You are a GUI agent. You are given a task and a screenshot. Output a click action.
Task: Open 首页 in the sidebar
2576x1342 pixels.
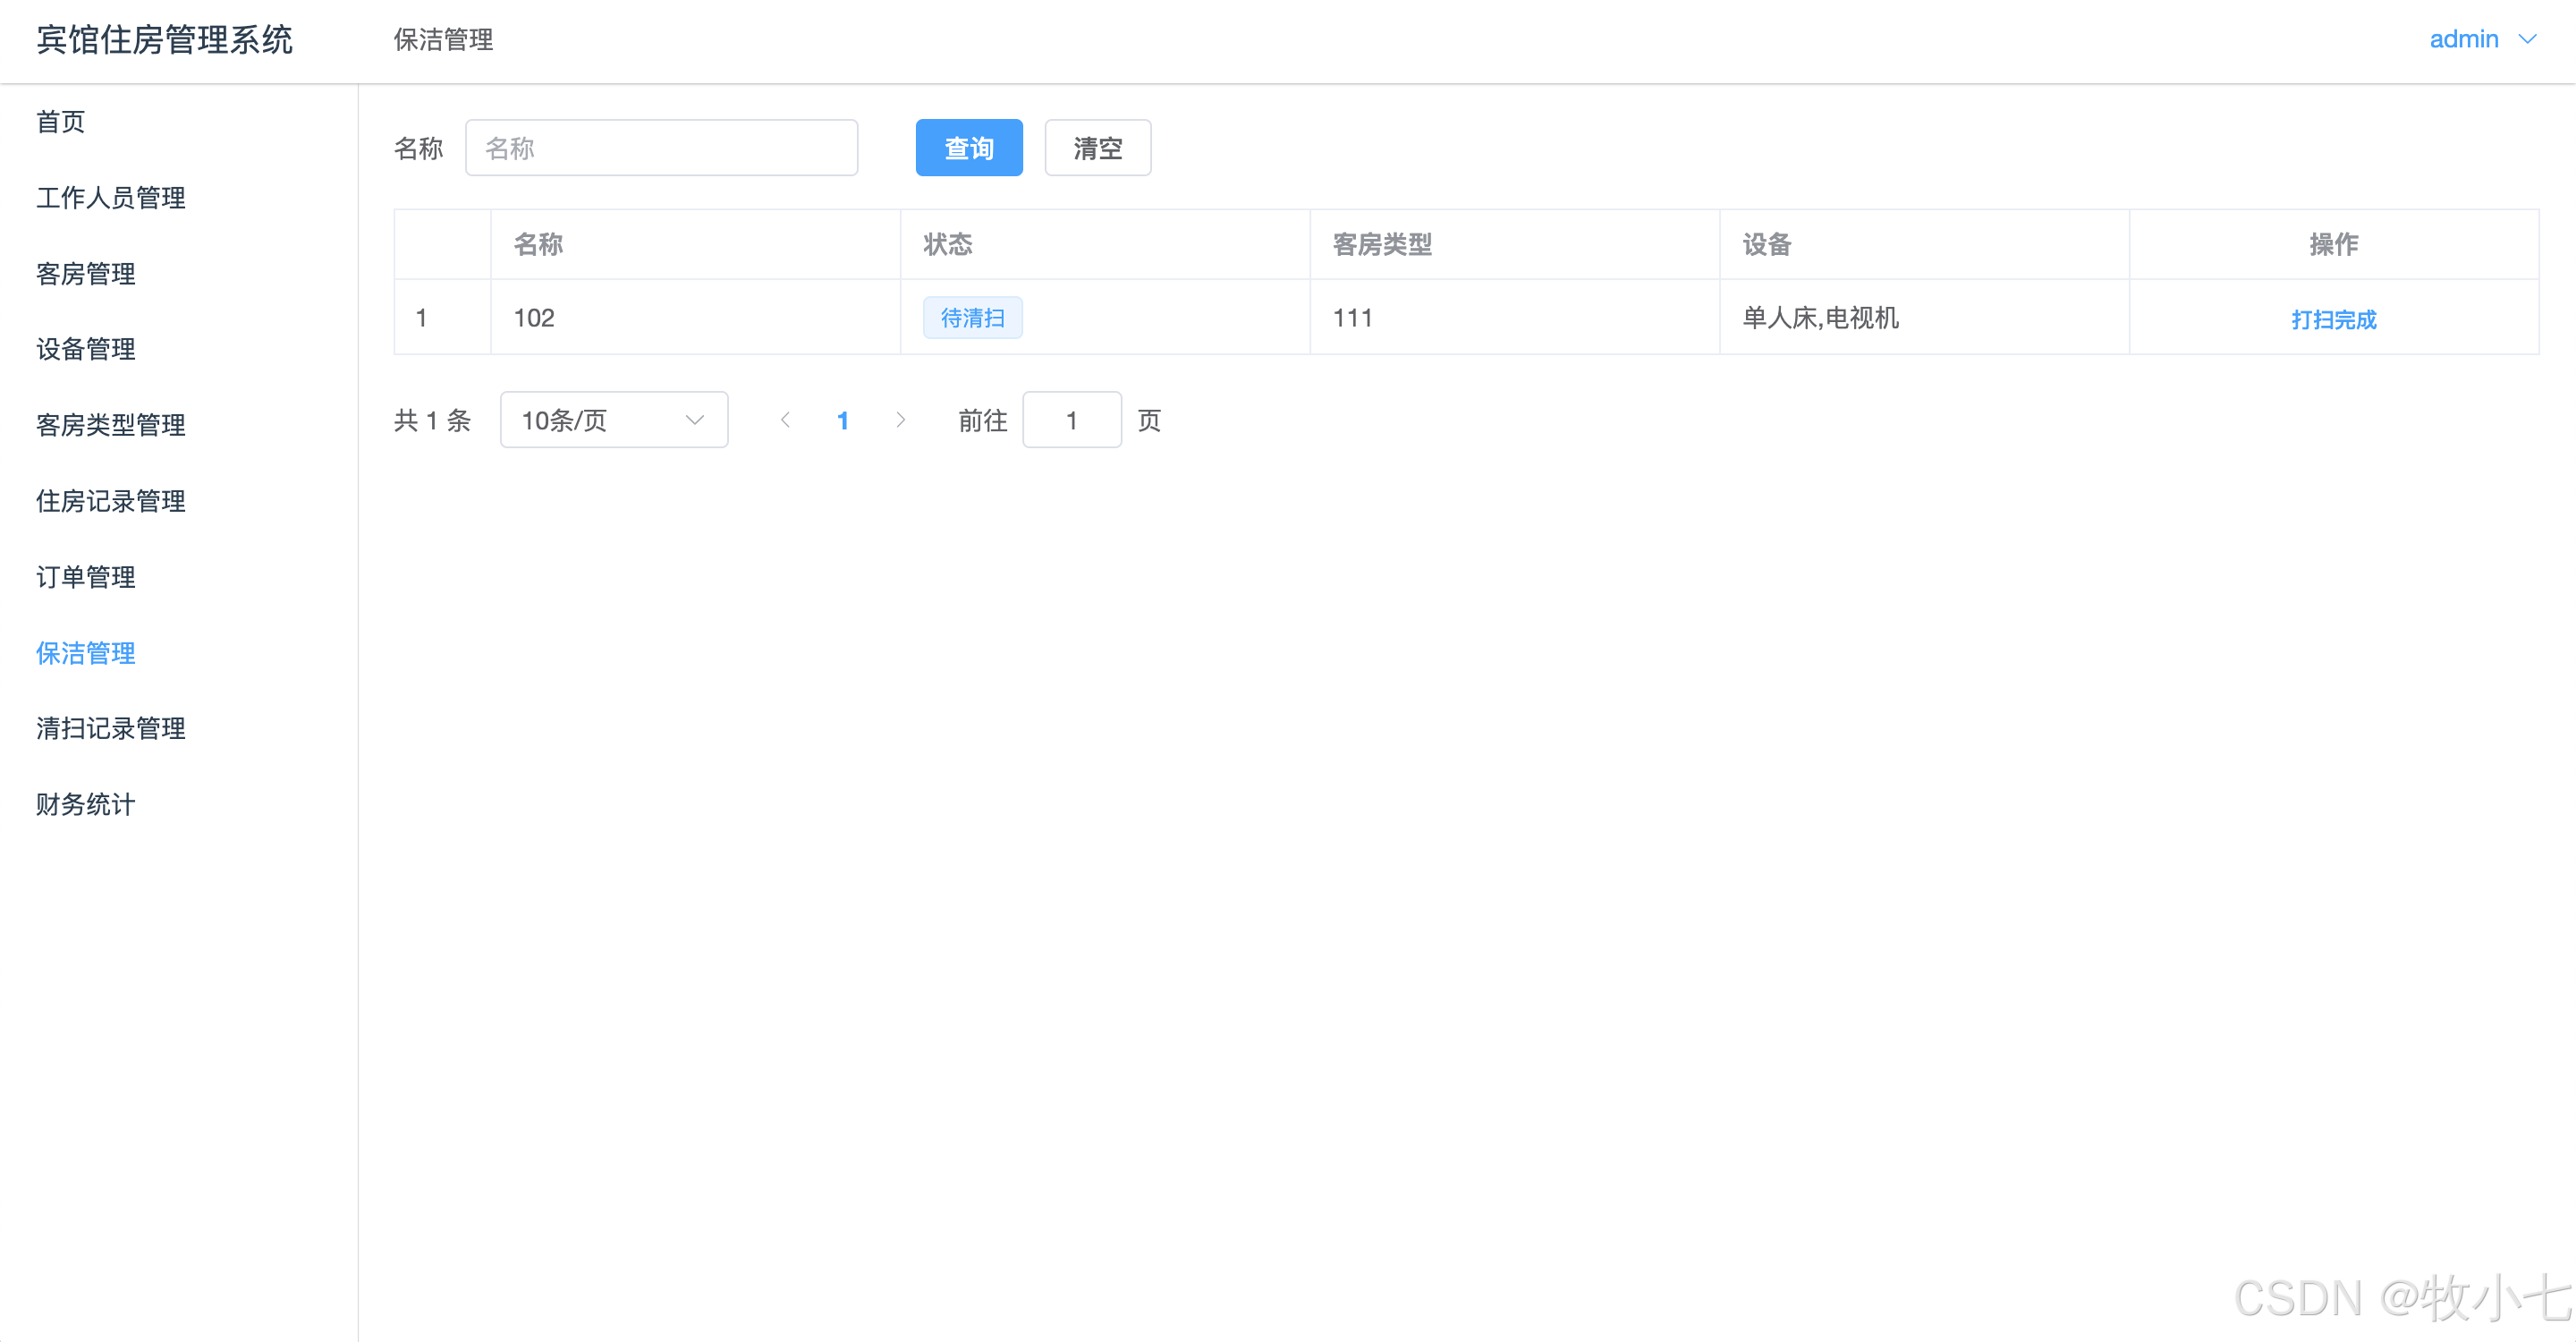pos(61,122)
